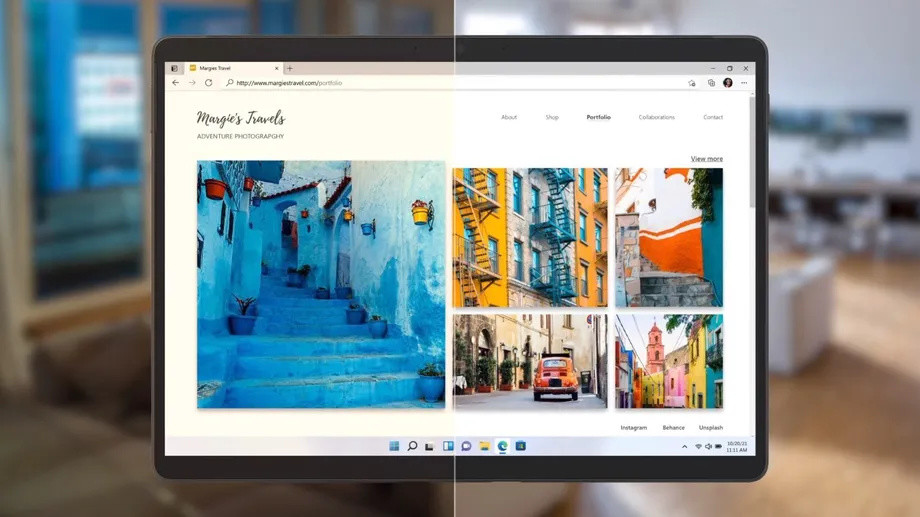Close the Margies Travel tab

point(277,68)
